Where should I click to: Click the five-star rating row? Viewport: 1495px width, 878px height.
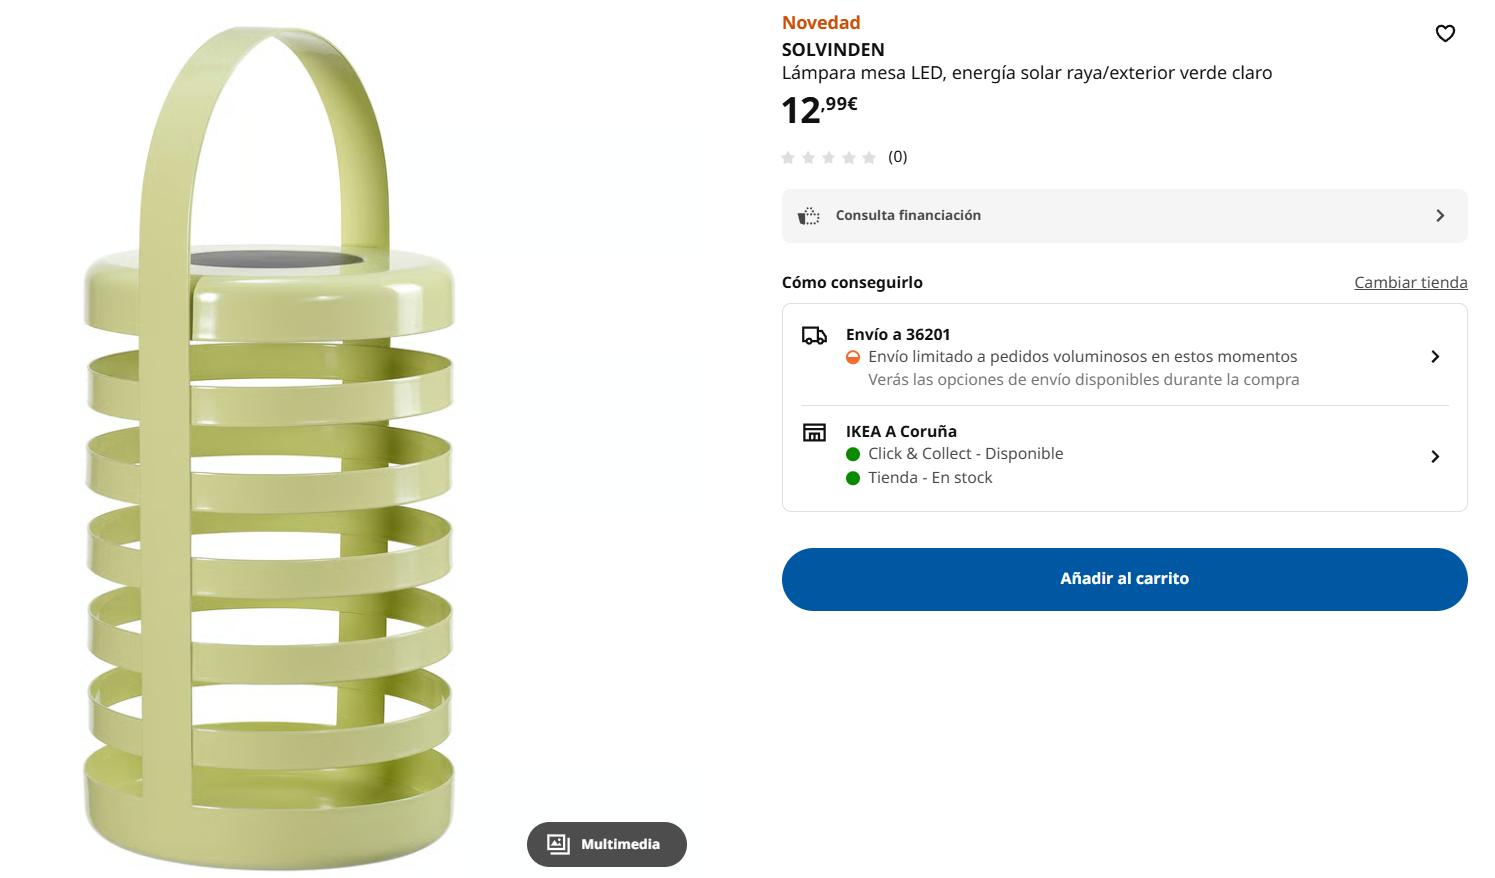(828, 158)
